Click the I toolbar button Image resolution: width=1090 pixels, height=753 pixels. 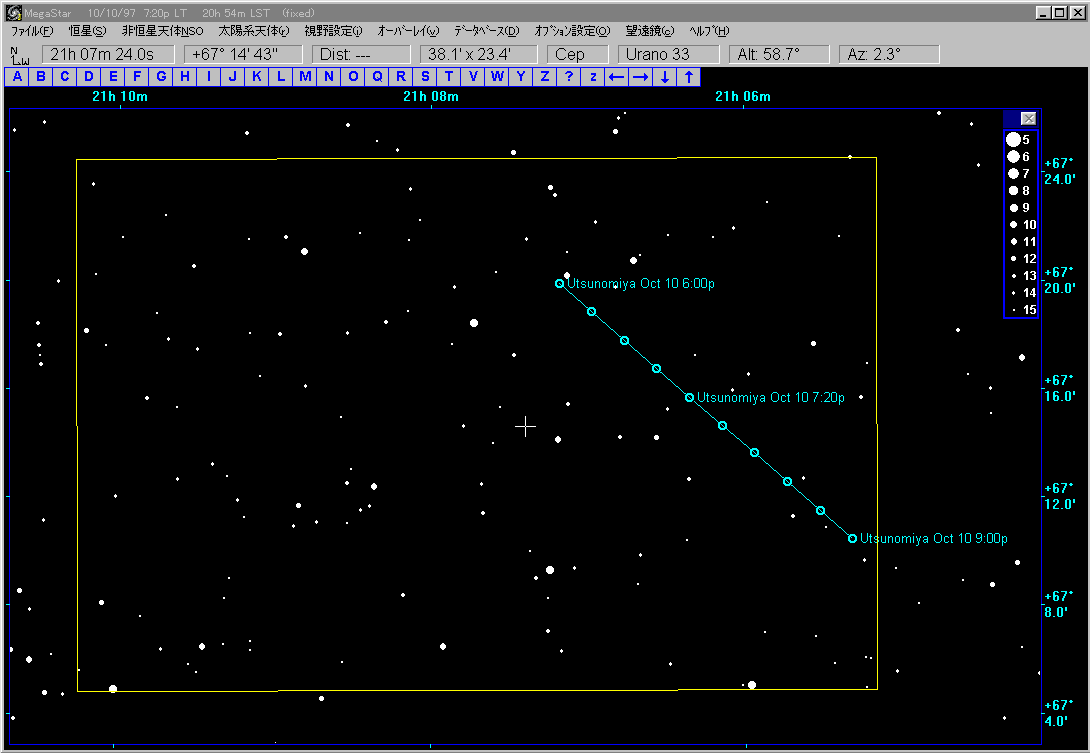click(x=209, y=76)
